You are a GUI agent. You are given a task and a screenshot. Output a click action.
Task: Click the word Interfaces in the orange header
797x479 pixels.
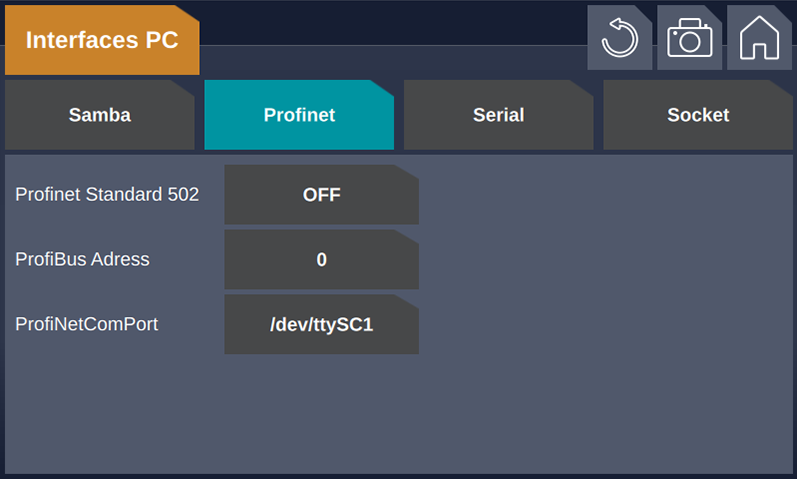tap(82, 40)
